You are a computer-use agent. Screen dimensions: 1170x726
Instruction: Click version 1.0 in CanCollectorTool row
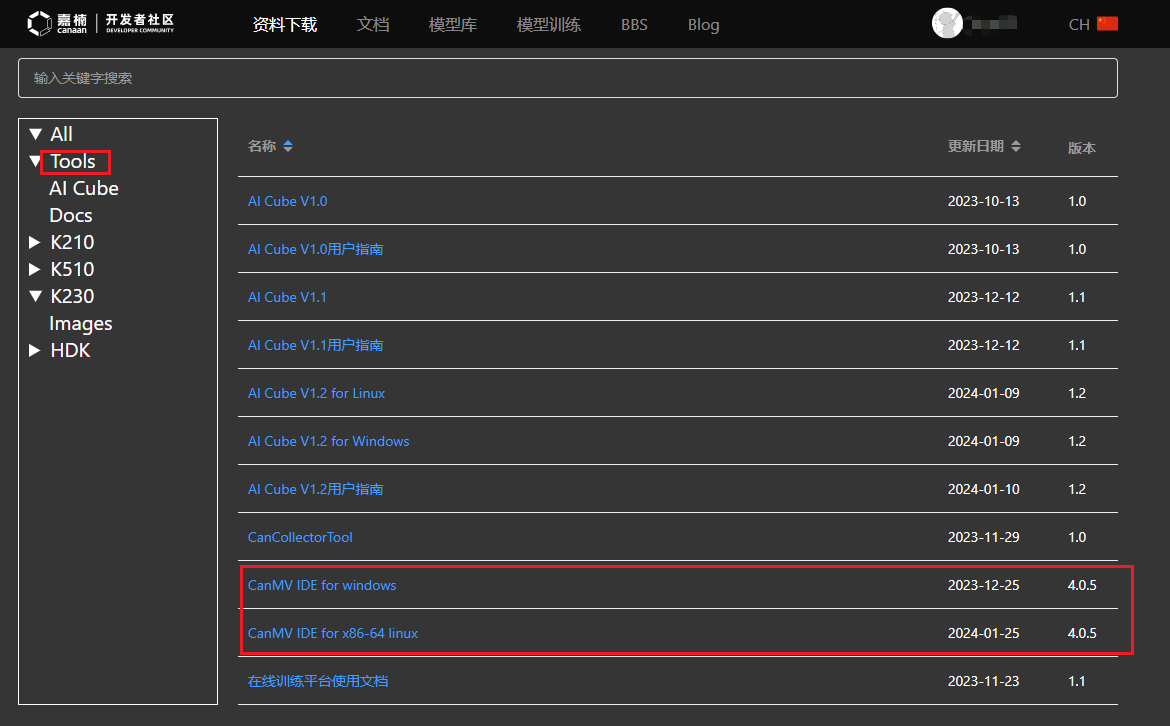[x=1077, y=537]
